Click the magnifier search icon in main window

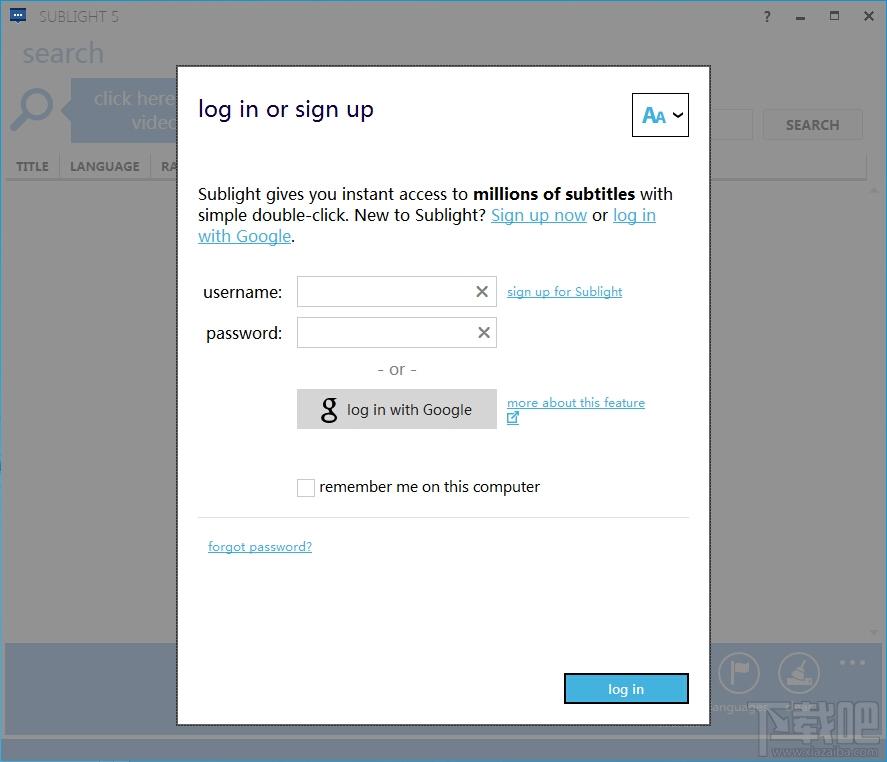32,109
